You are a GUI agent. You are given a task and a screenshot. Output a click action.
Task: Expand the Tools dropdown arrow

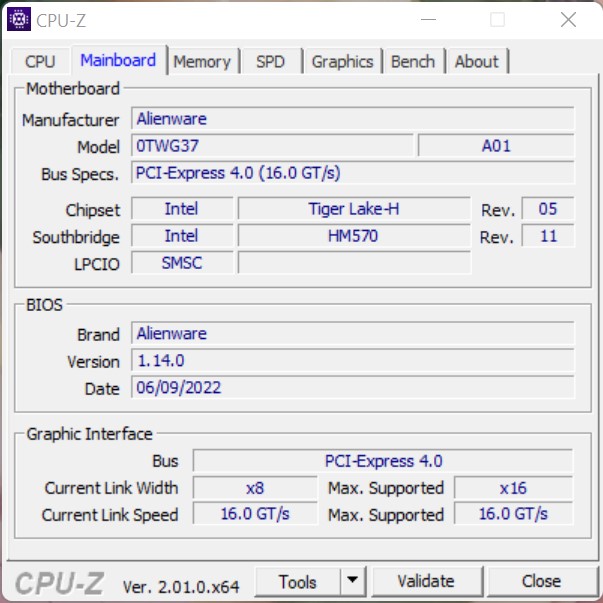pyautogui.click(x=353, y=581)
